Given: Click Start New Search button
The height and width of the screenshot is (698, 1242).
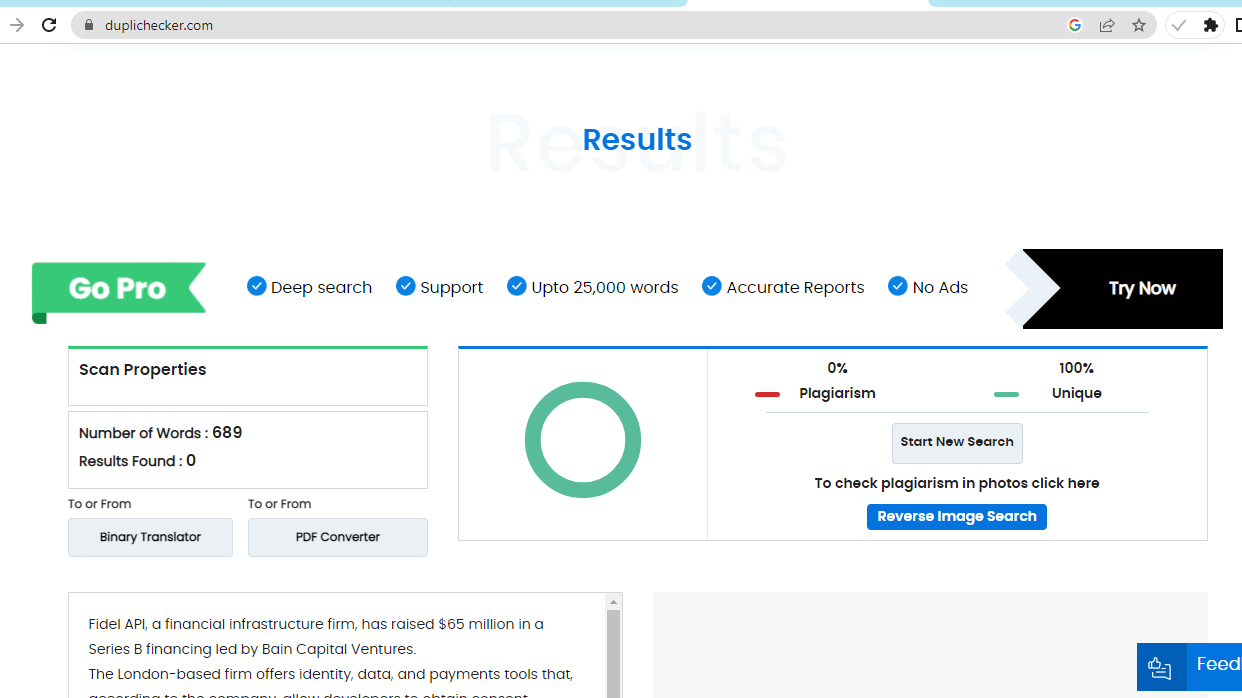Looking at the screenshot, I should coord(957,443).
